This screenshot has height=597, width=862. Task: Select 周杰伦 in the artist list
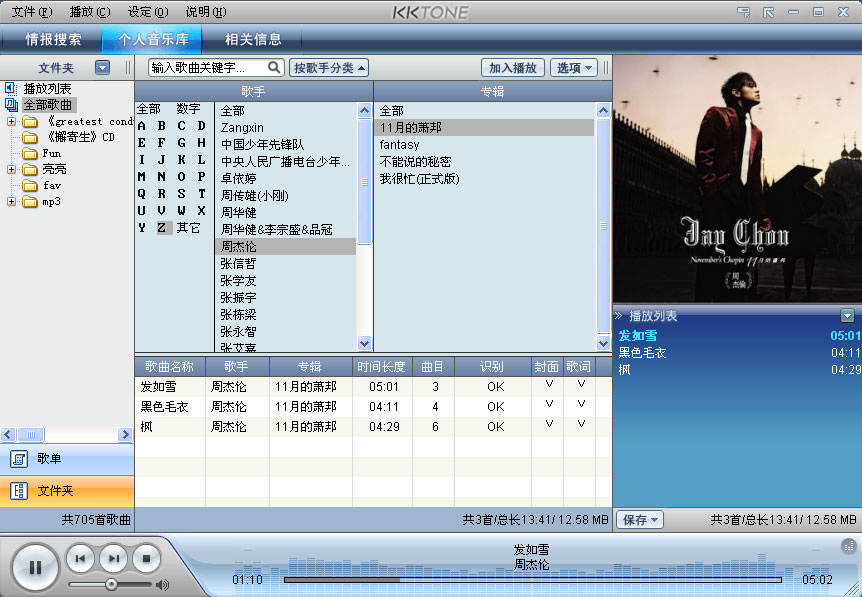285,246
